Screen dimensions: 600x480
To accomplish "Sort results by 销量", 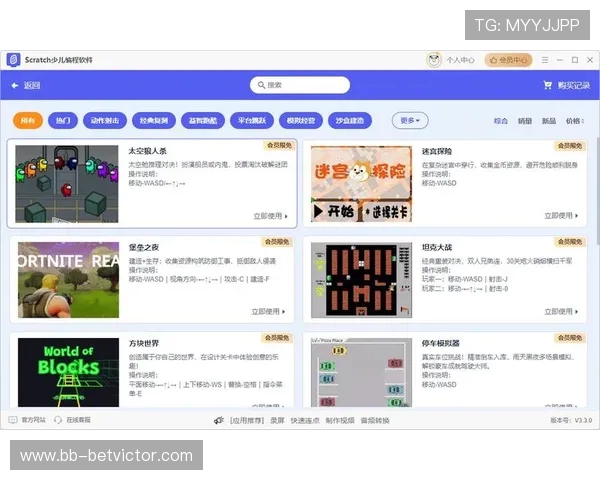I will click(525, 121).
